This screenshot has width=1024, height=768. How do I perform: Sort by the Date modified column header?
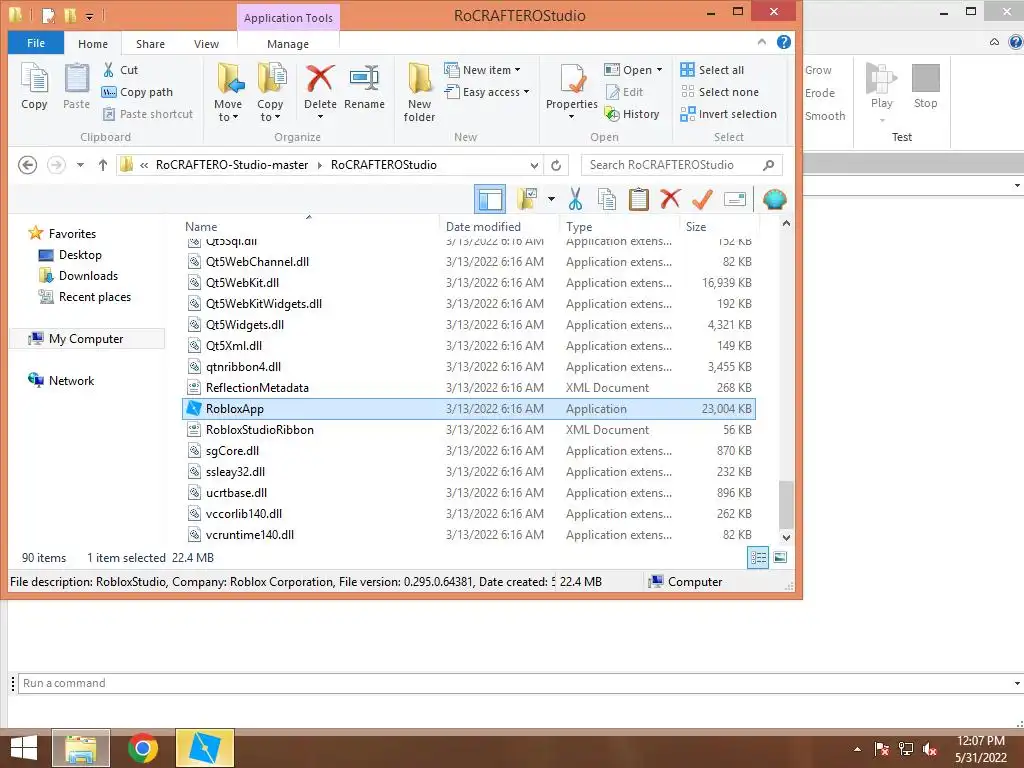[499, 227]
